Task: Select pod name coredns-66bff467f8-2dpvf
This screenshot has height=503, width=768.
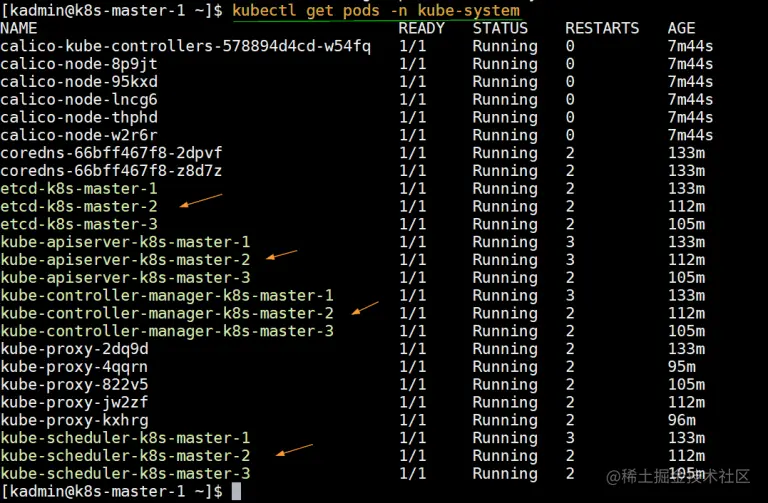Action: click(x=111, y=153)
